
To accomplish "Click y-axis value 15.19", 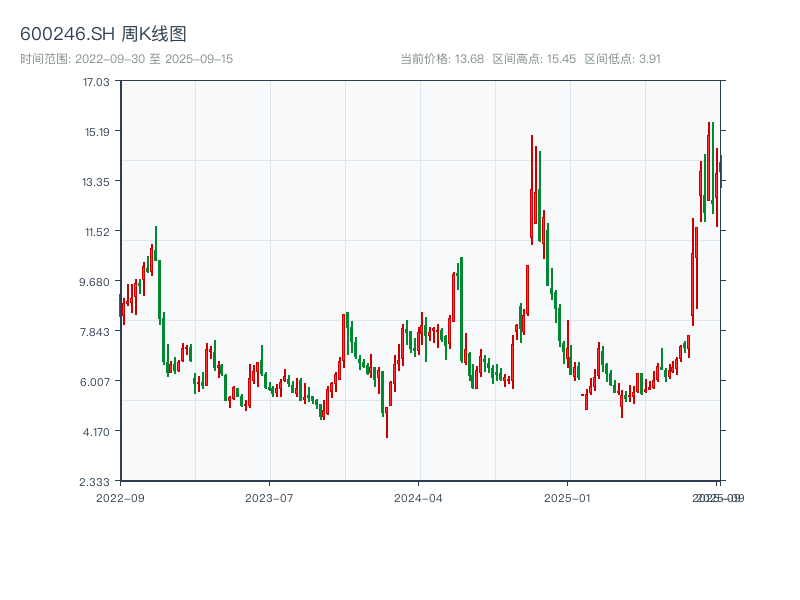I will pyautogui.click(x=97, y=132).
